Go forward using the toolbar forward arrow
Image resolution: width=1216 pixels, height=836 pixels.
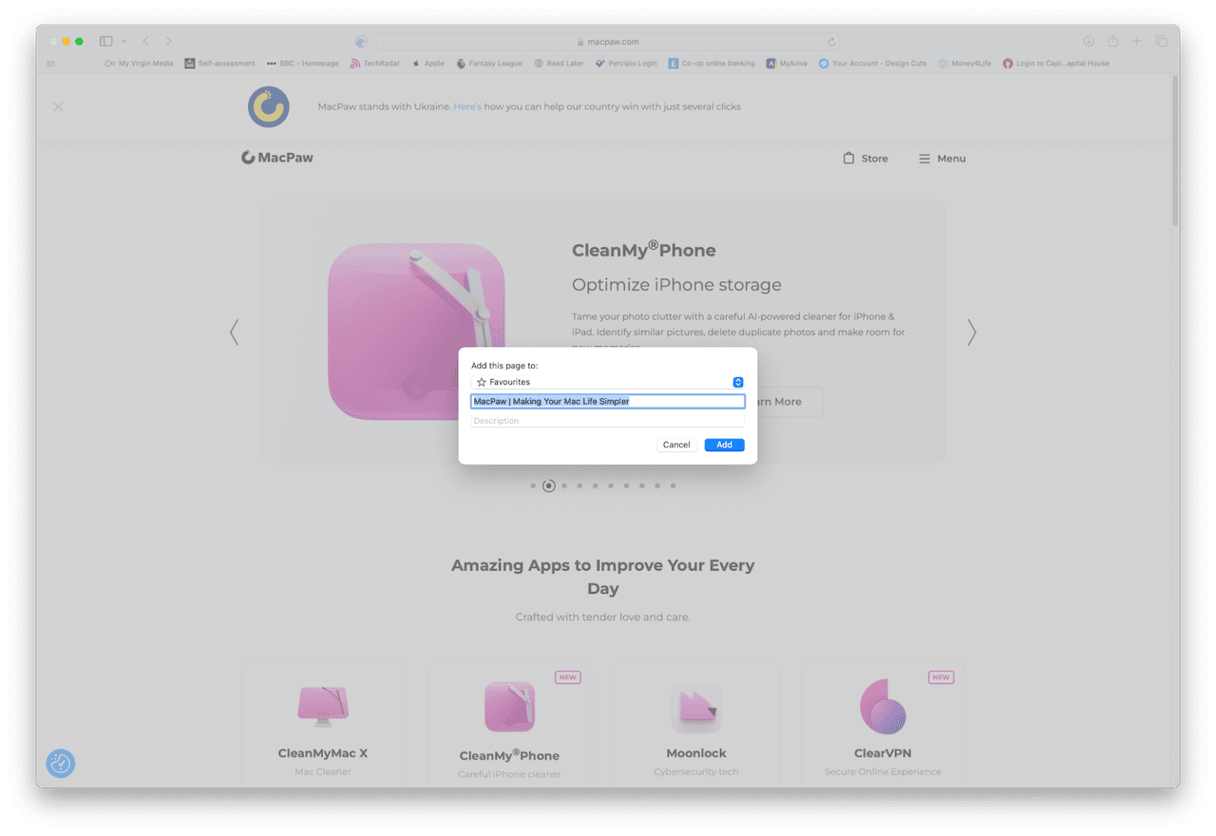coord(168,41)
